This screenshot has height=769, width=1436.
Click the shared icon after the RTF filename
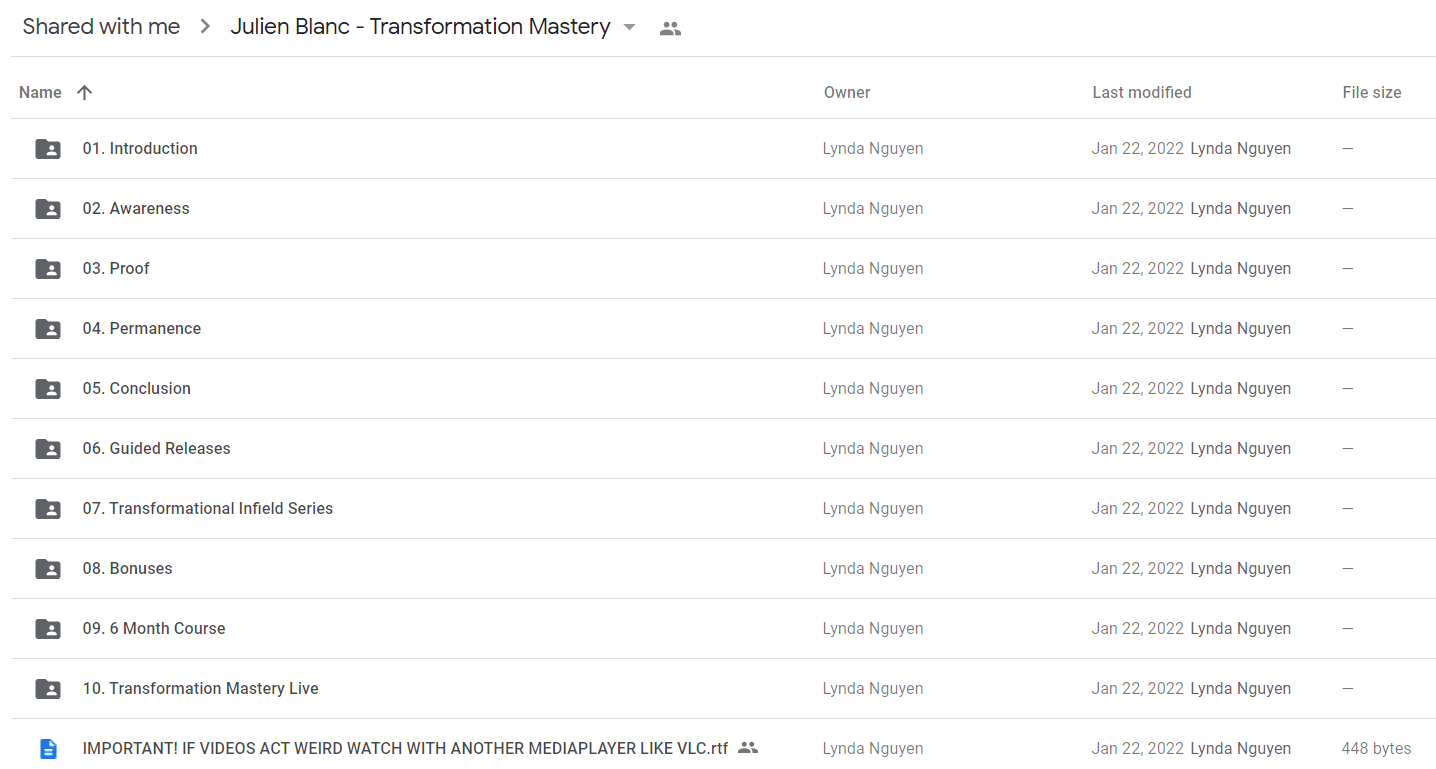pos(747,747)
